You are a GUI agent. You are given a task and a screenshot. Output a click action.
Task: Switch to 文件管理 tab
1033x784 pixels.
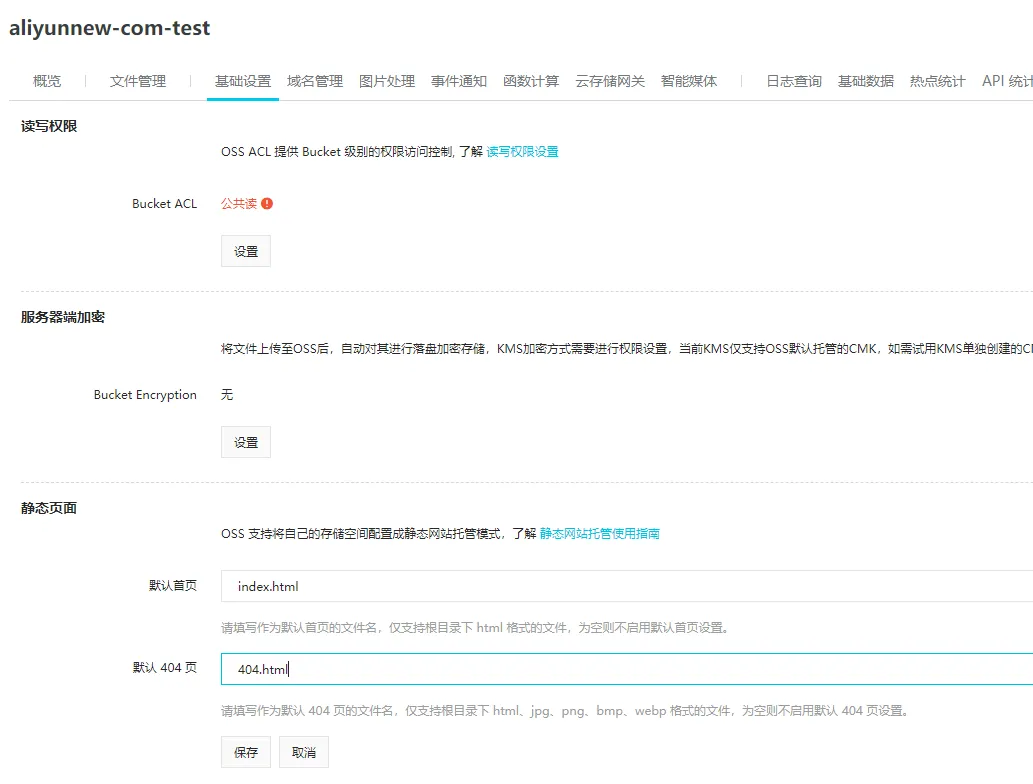pos(138,81)
